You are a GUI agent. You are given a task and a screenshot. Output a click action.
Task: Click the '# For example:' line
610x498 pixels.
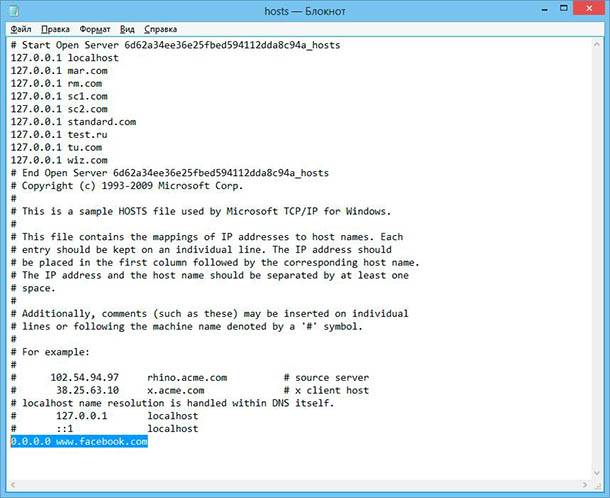coord(50,352)
